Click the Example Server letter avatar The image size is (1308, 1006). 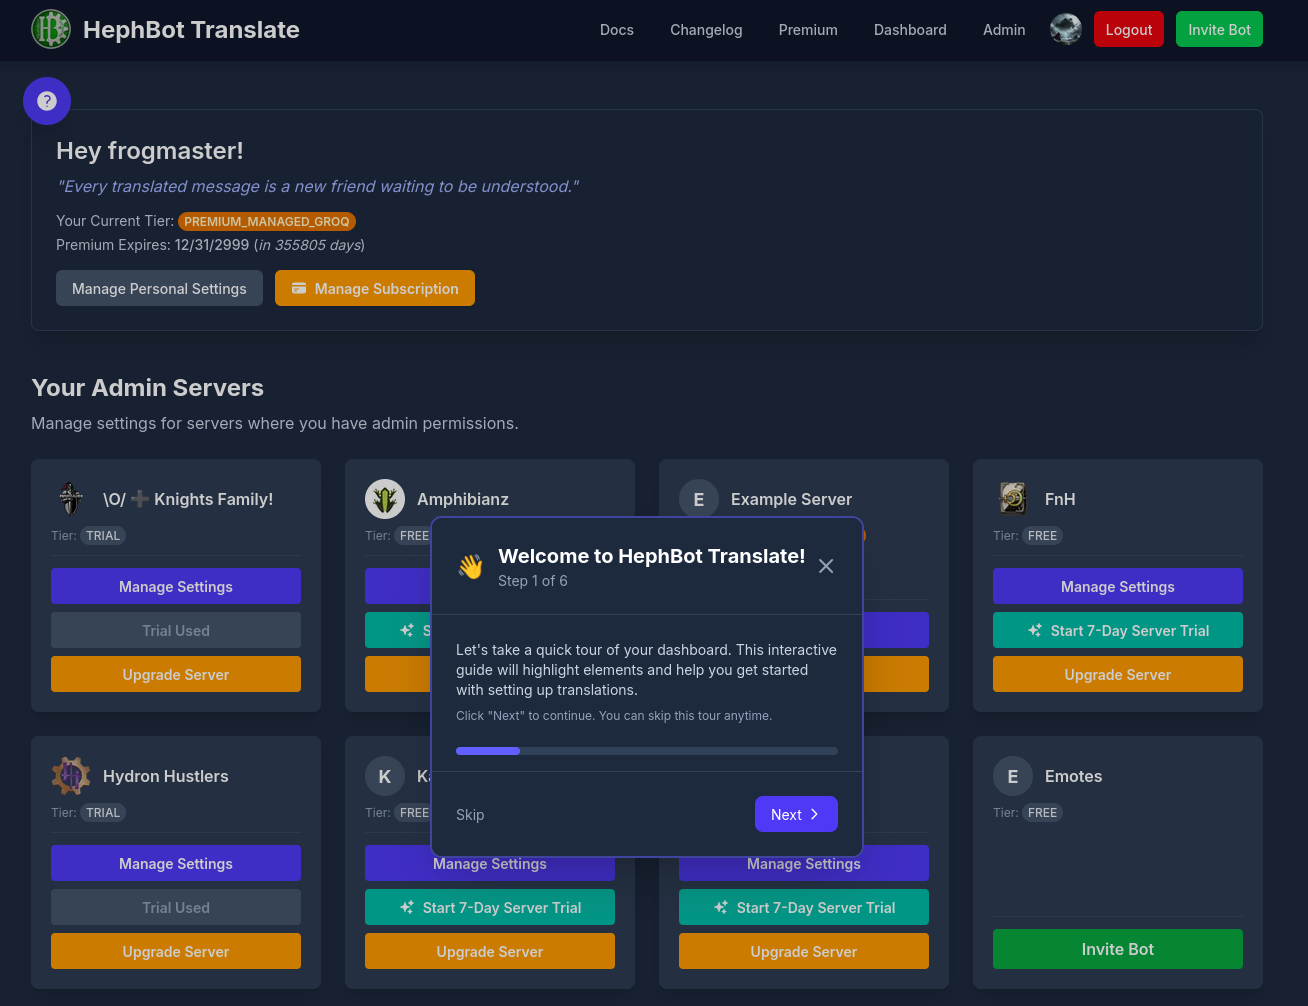(x=699, y=499)
